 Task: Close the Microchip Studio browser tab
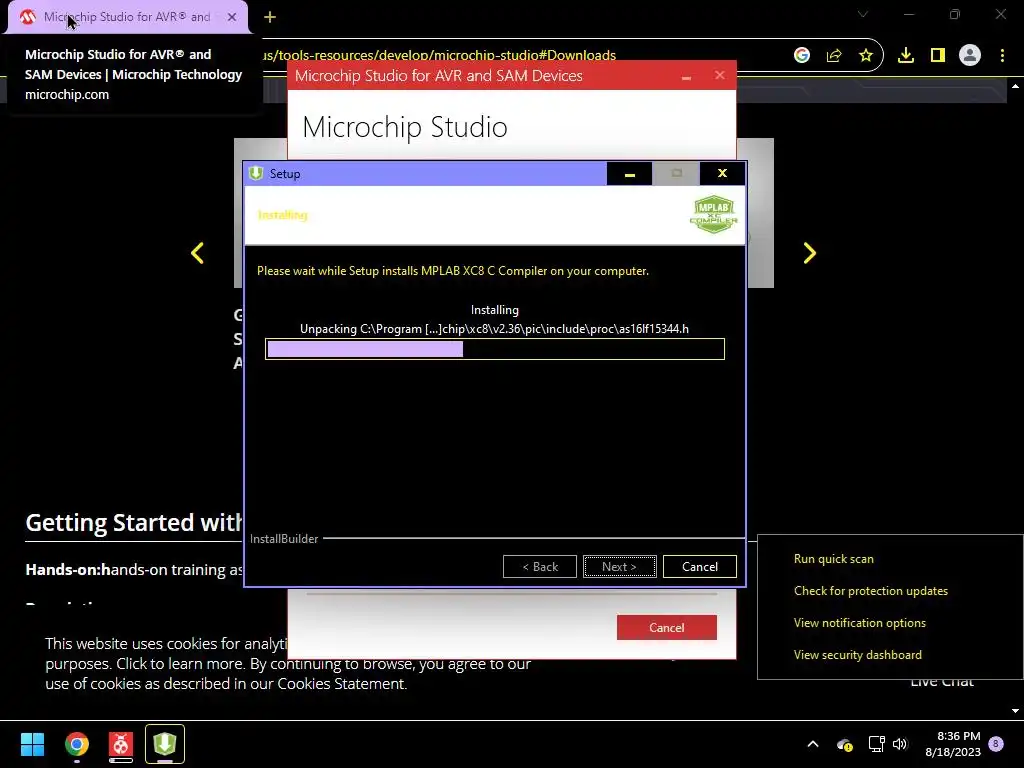coord(232,17)
